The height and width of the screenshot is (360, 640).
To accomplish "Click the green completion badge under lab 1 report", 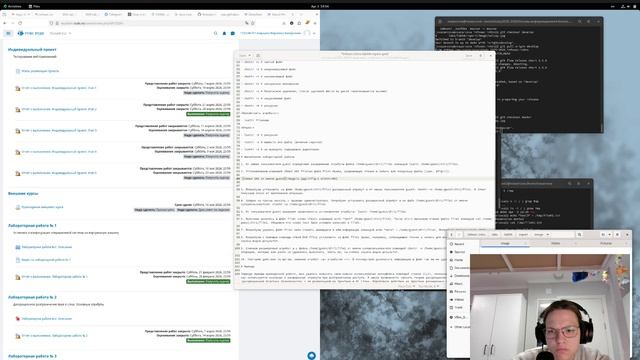I will click(x=208, y=282).
